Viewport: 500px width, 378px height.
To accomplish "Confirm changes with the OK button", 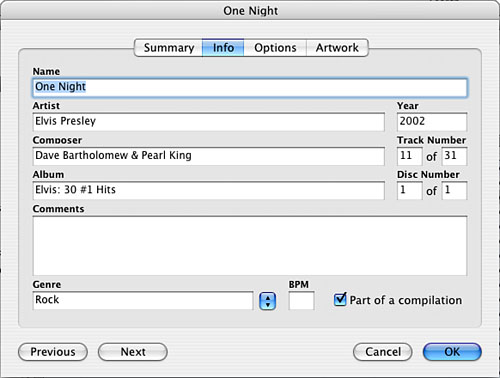I will click(452, 352).
